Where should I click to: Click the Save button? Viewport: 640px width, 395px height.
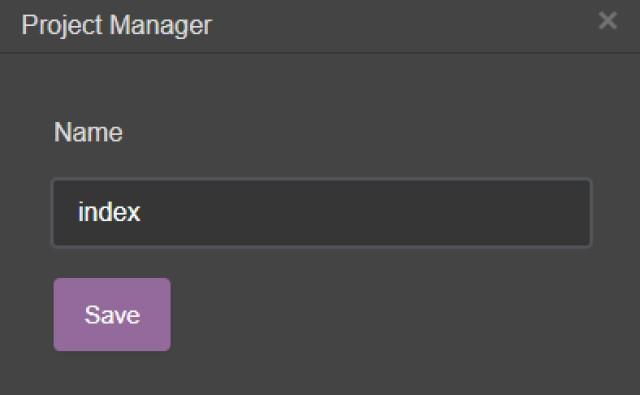point(112,314)
